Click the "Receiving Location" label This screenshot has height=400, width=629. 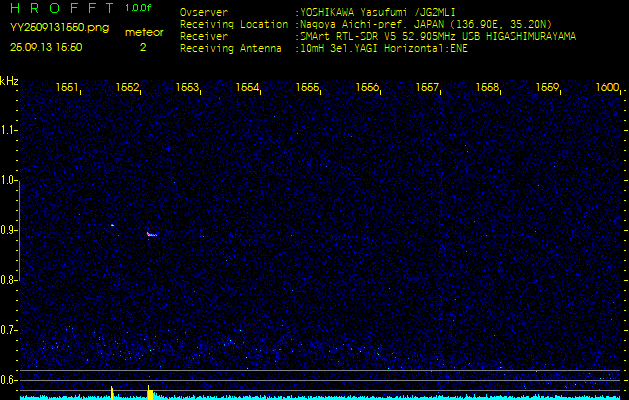click(234, 24)
